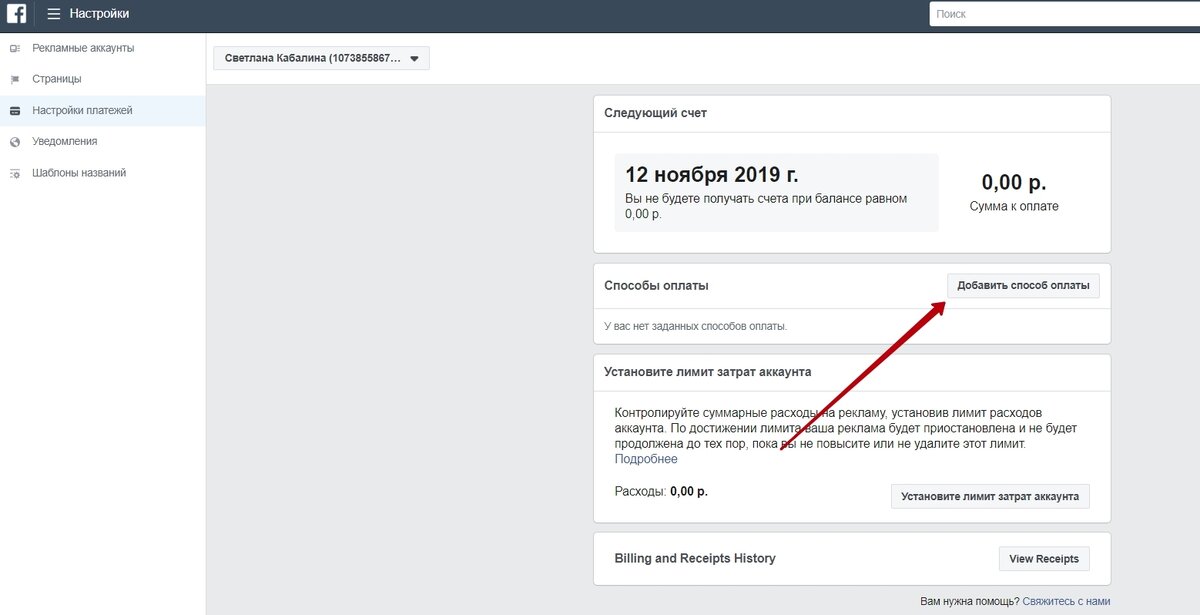Click the Настройки title in top bar
This screenshot has height=615, width=1200.
coord(99,14)
